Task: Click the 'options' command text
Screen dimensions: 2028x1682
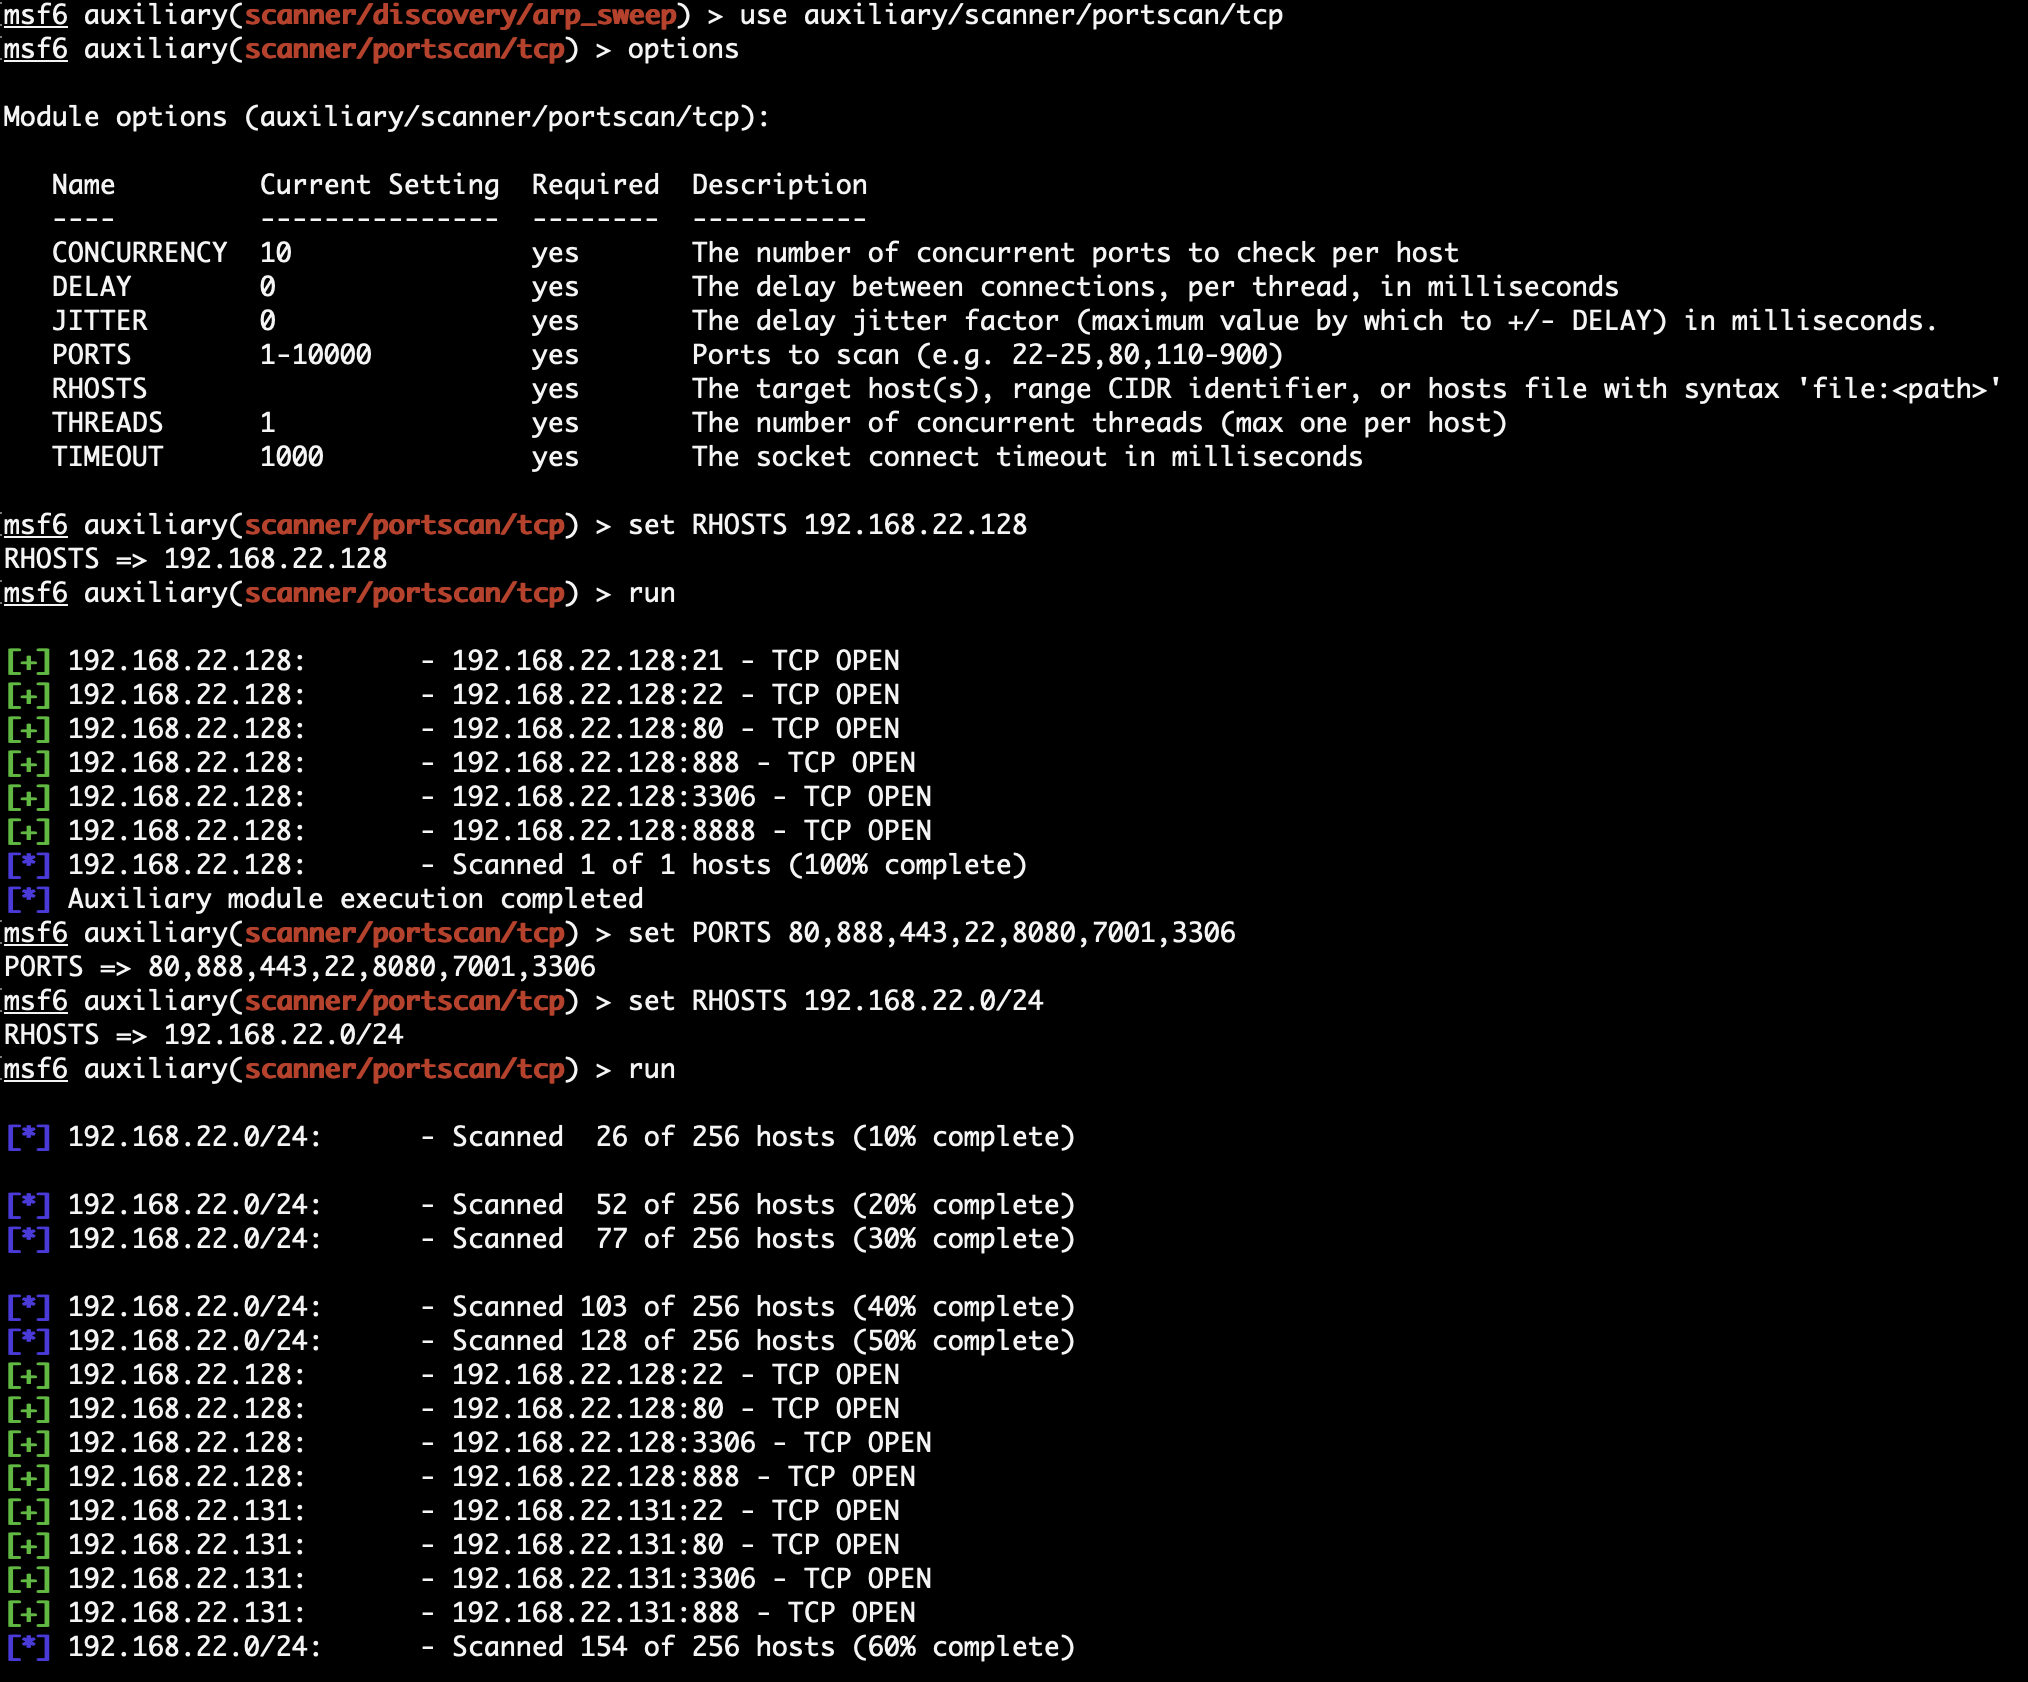Action: click(683, 50)
